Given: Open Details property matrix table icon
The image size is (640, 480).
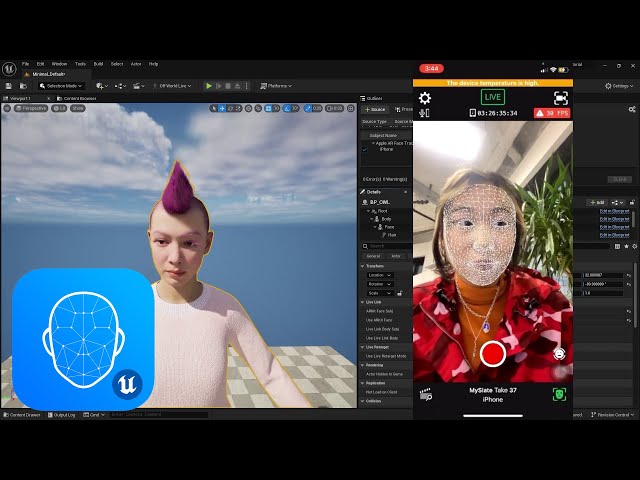Looking at the screenshot, I should [618, 247].
